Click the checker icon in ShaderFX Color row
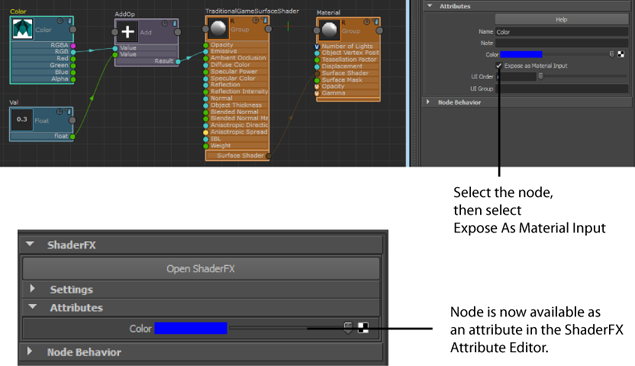The height and width of the screenshot is (366, 635). tap(363, 328)
